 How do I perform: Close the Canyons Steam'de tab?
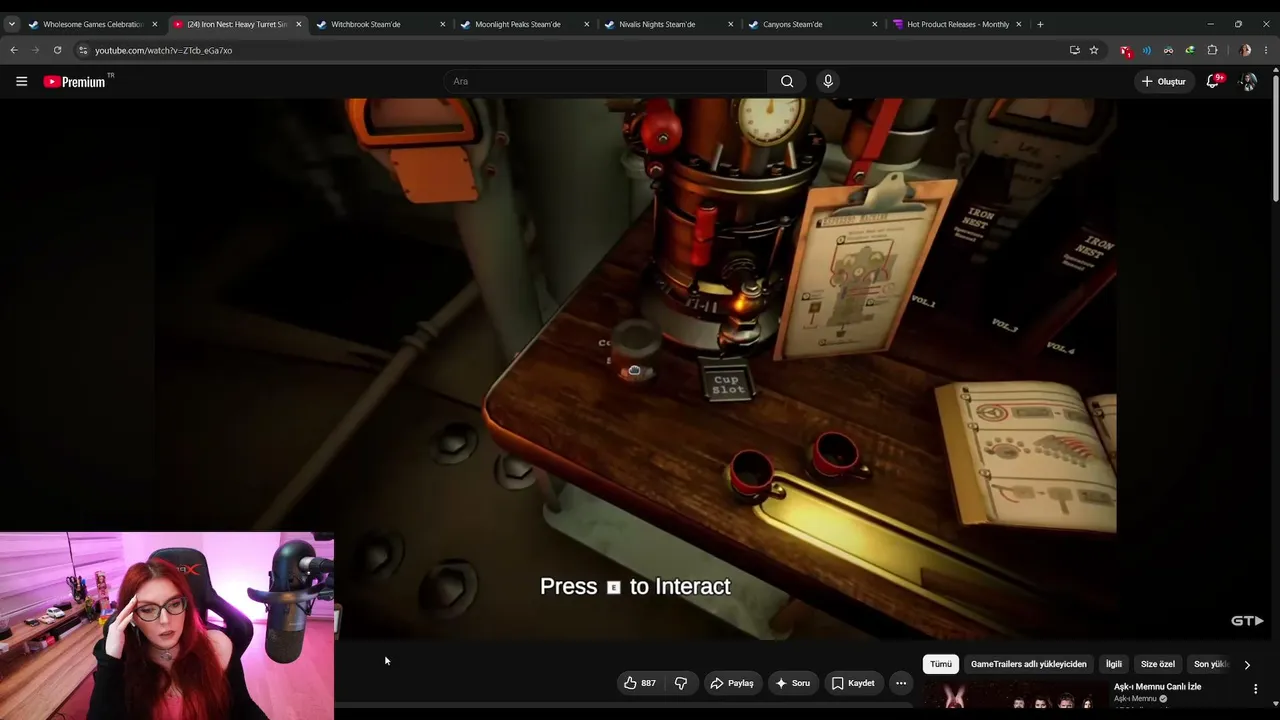(875, 24)
